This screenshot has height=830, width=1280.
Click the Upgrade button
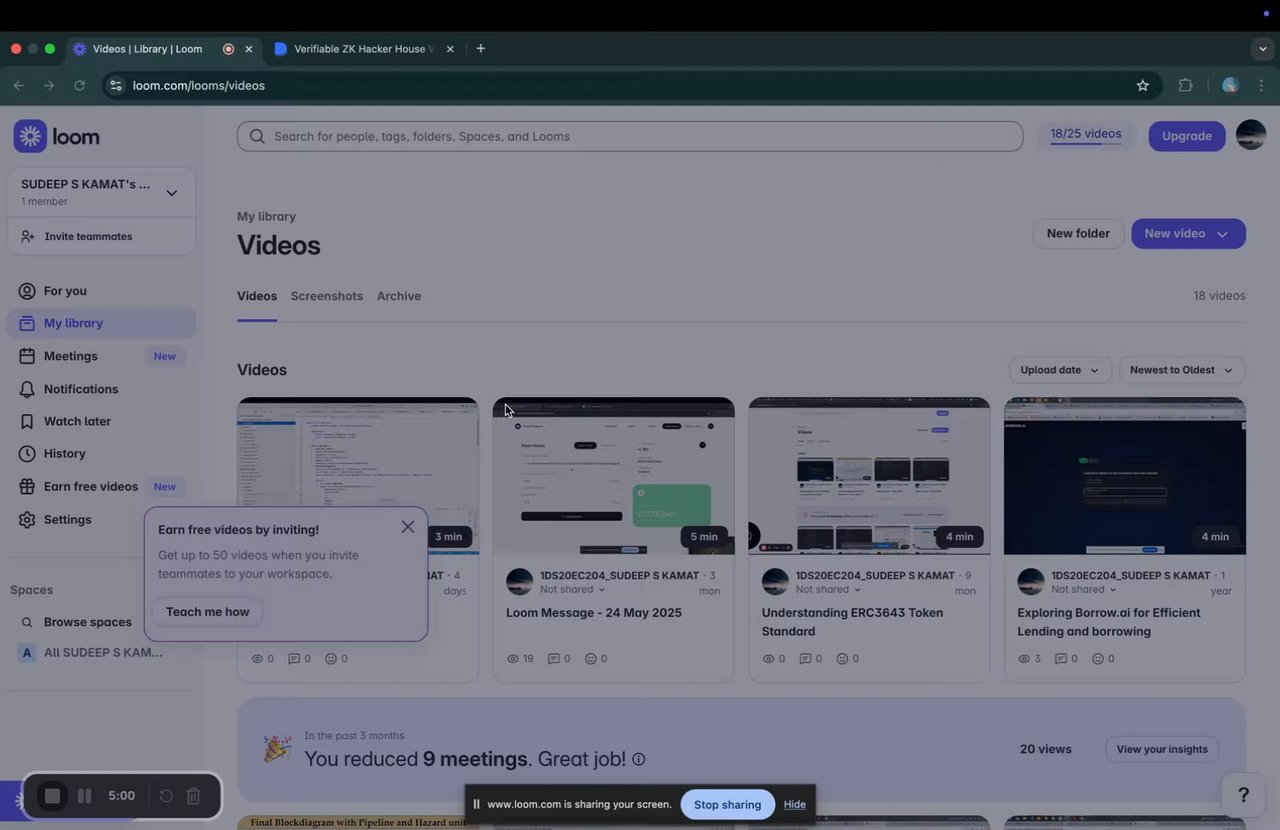tap(1187, 136)
